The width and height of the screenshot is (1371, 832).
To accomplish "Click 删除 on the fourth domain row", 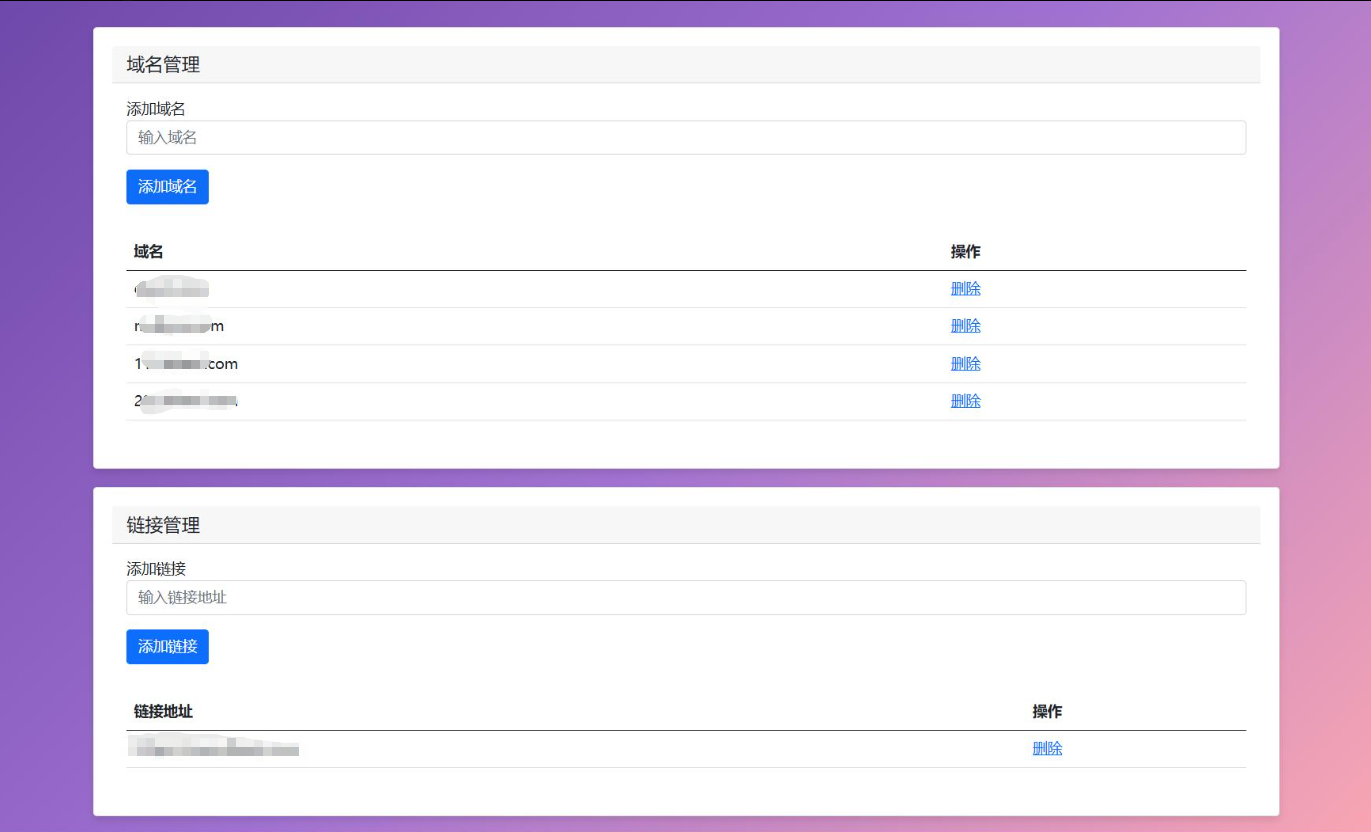I will 965,401.
